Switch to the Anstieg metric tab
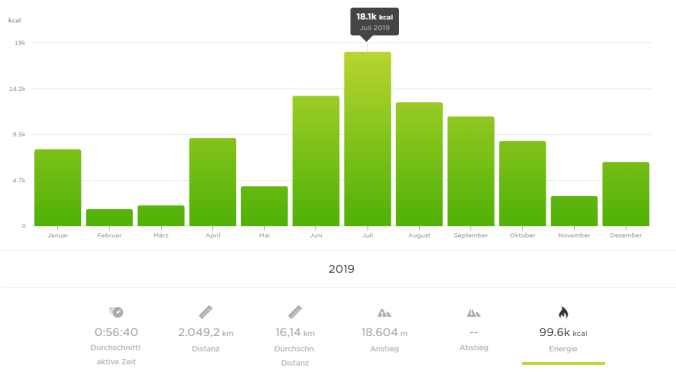 tap(384, 330)
